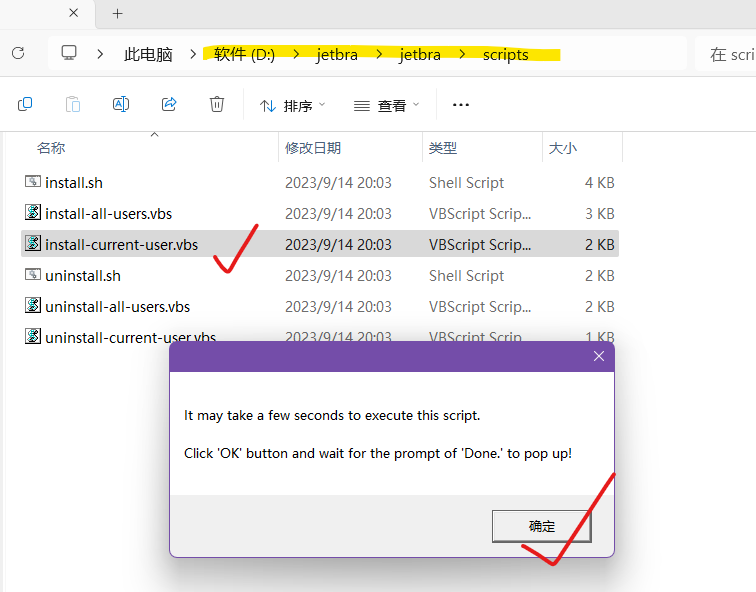
Task: Click the copy icon in toolbar
Action: [x=25, y=104]
